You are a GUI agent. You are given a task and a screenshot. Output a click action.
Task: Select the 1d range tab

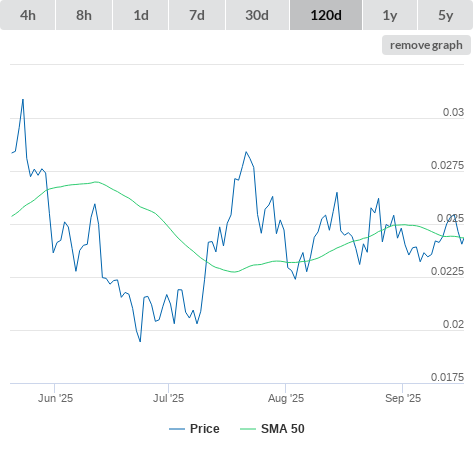[141, 15]
